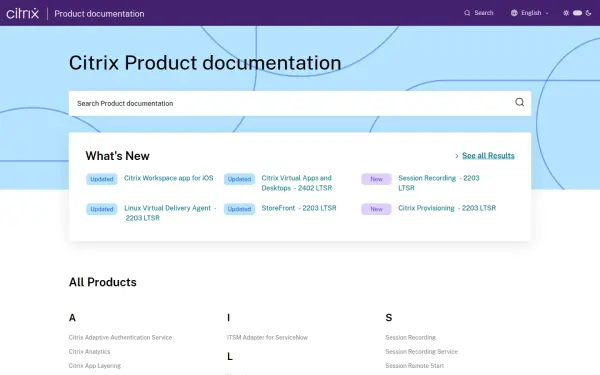Open Session Recording - 2203 LTSR
Image resolution: width=600 pixels, height=375 pixels.
pyautogui.click(x=439, y=183)
